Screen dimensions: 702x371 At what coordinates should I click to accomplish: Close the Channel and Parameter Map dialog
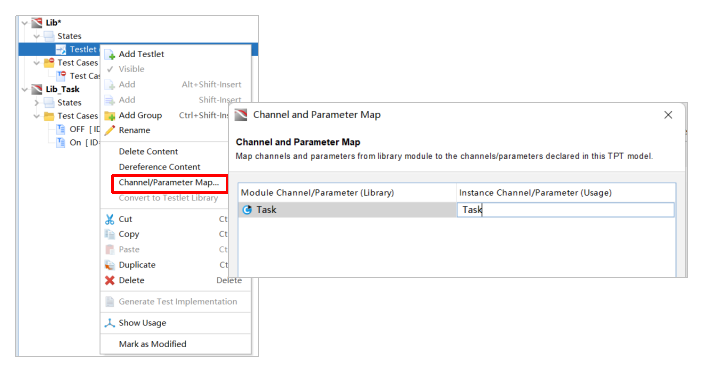(x=668, y=115)
